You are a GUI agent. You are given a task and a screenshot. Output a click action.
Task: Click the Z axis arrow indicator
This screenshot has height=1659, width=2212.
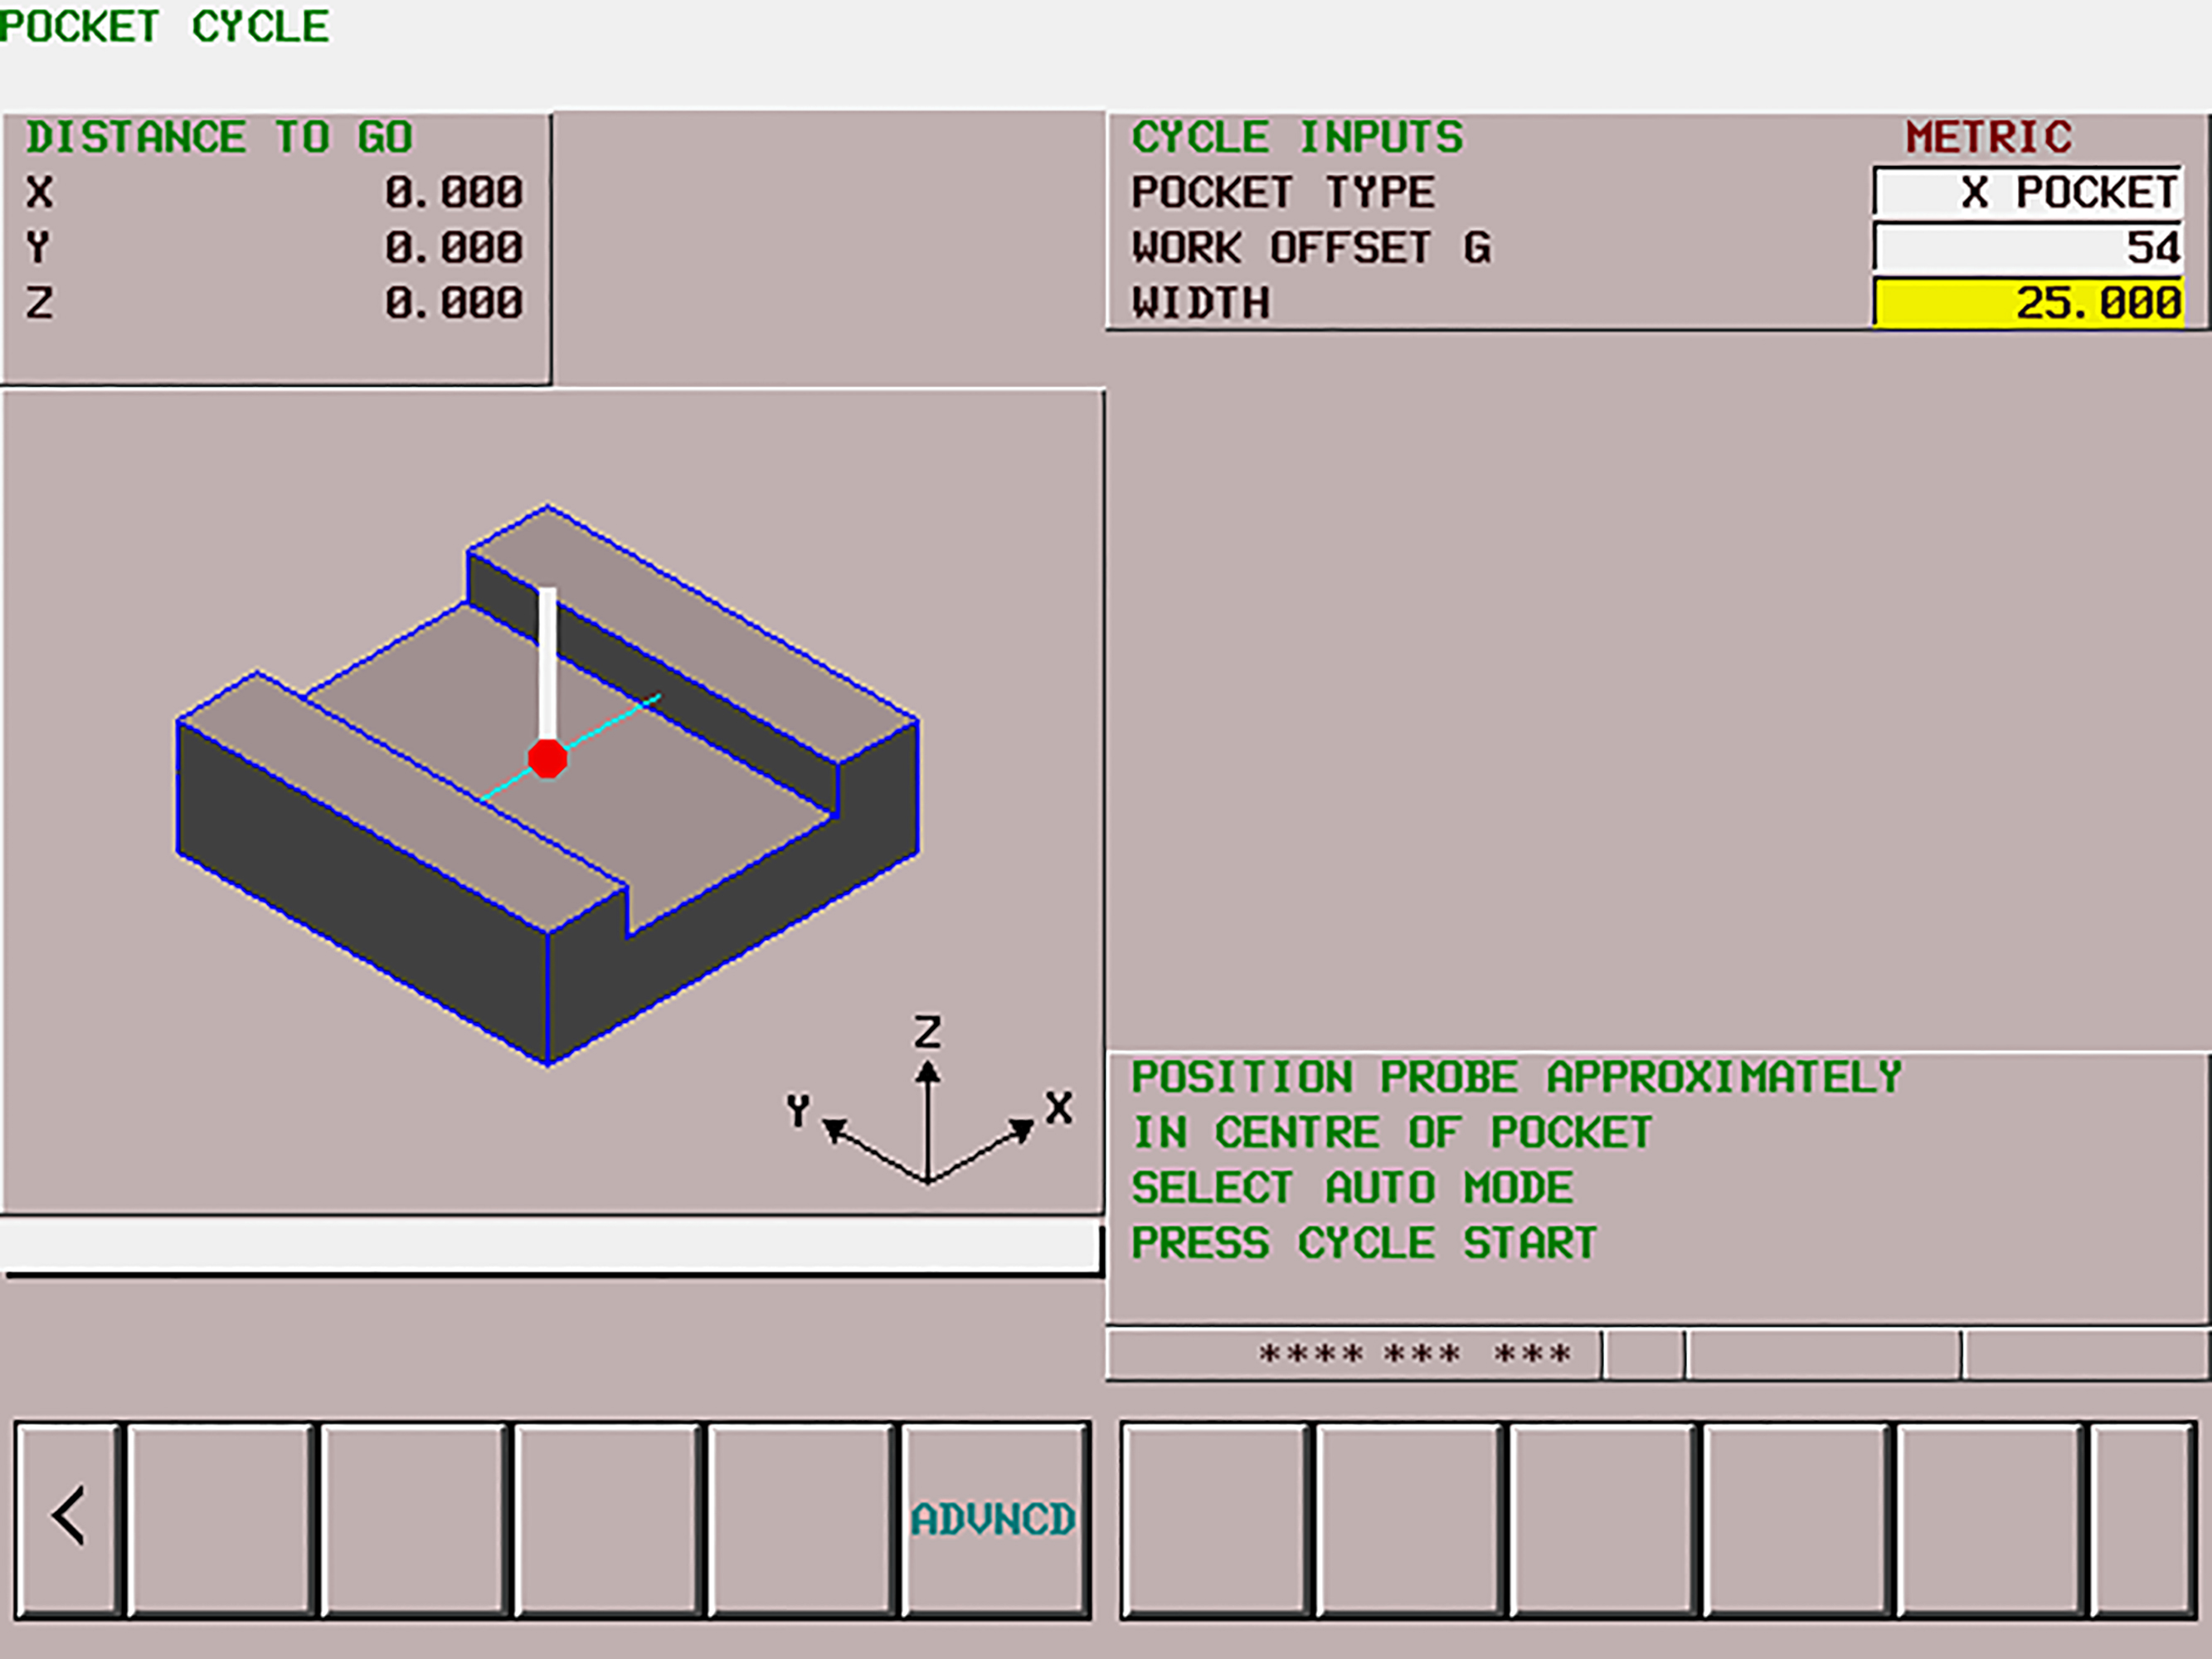928,1085
